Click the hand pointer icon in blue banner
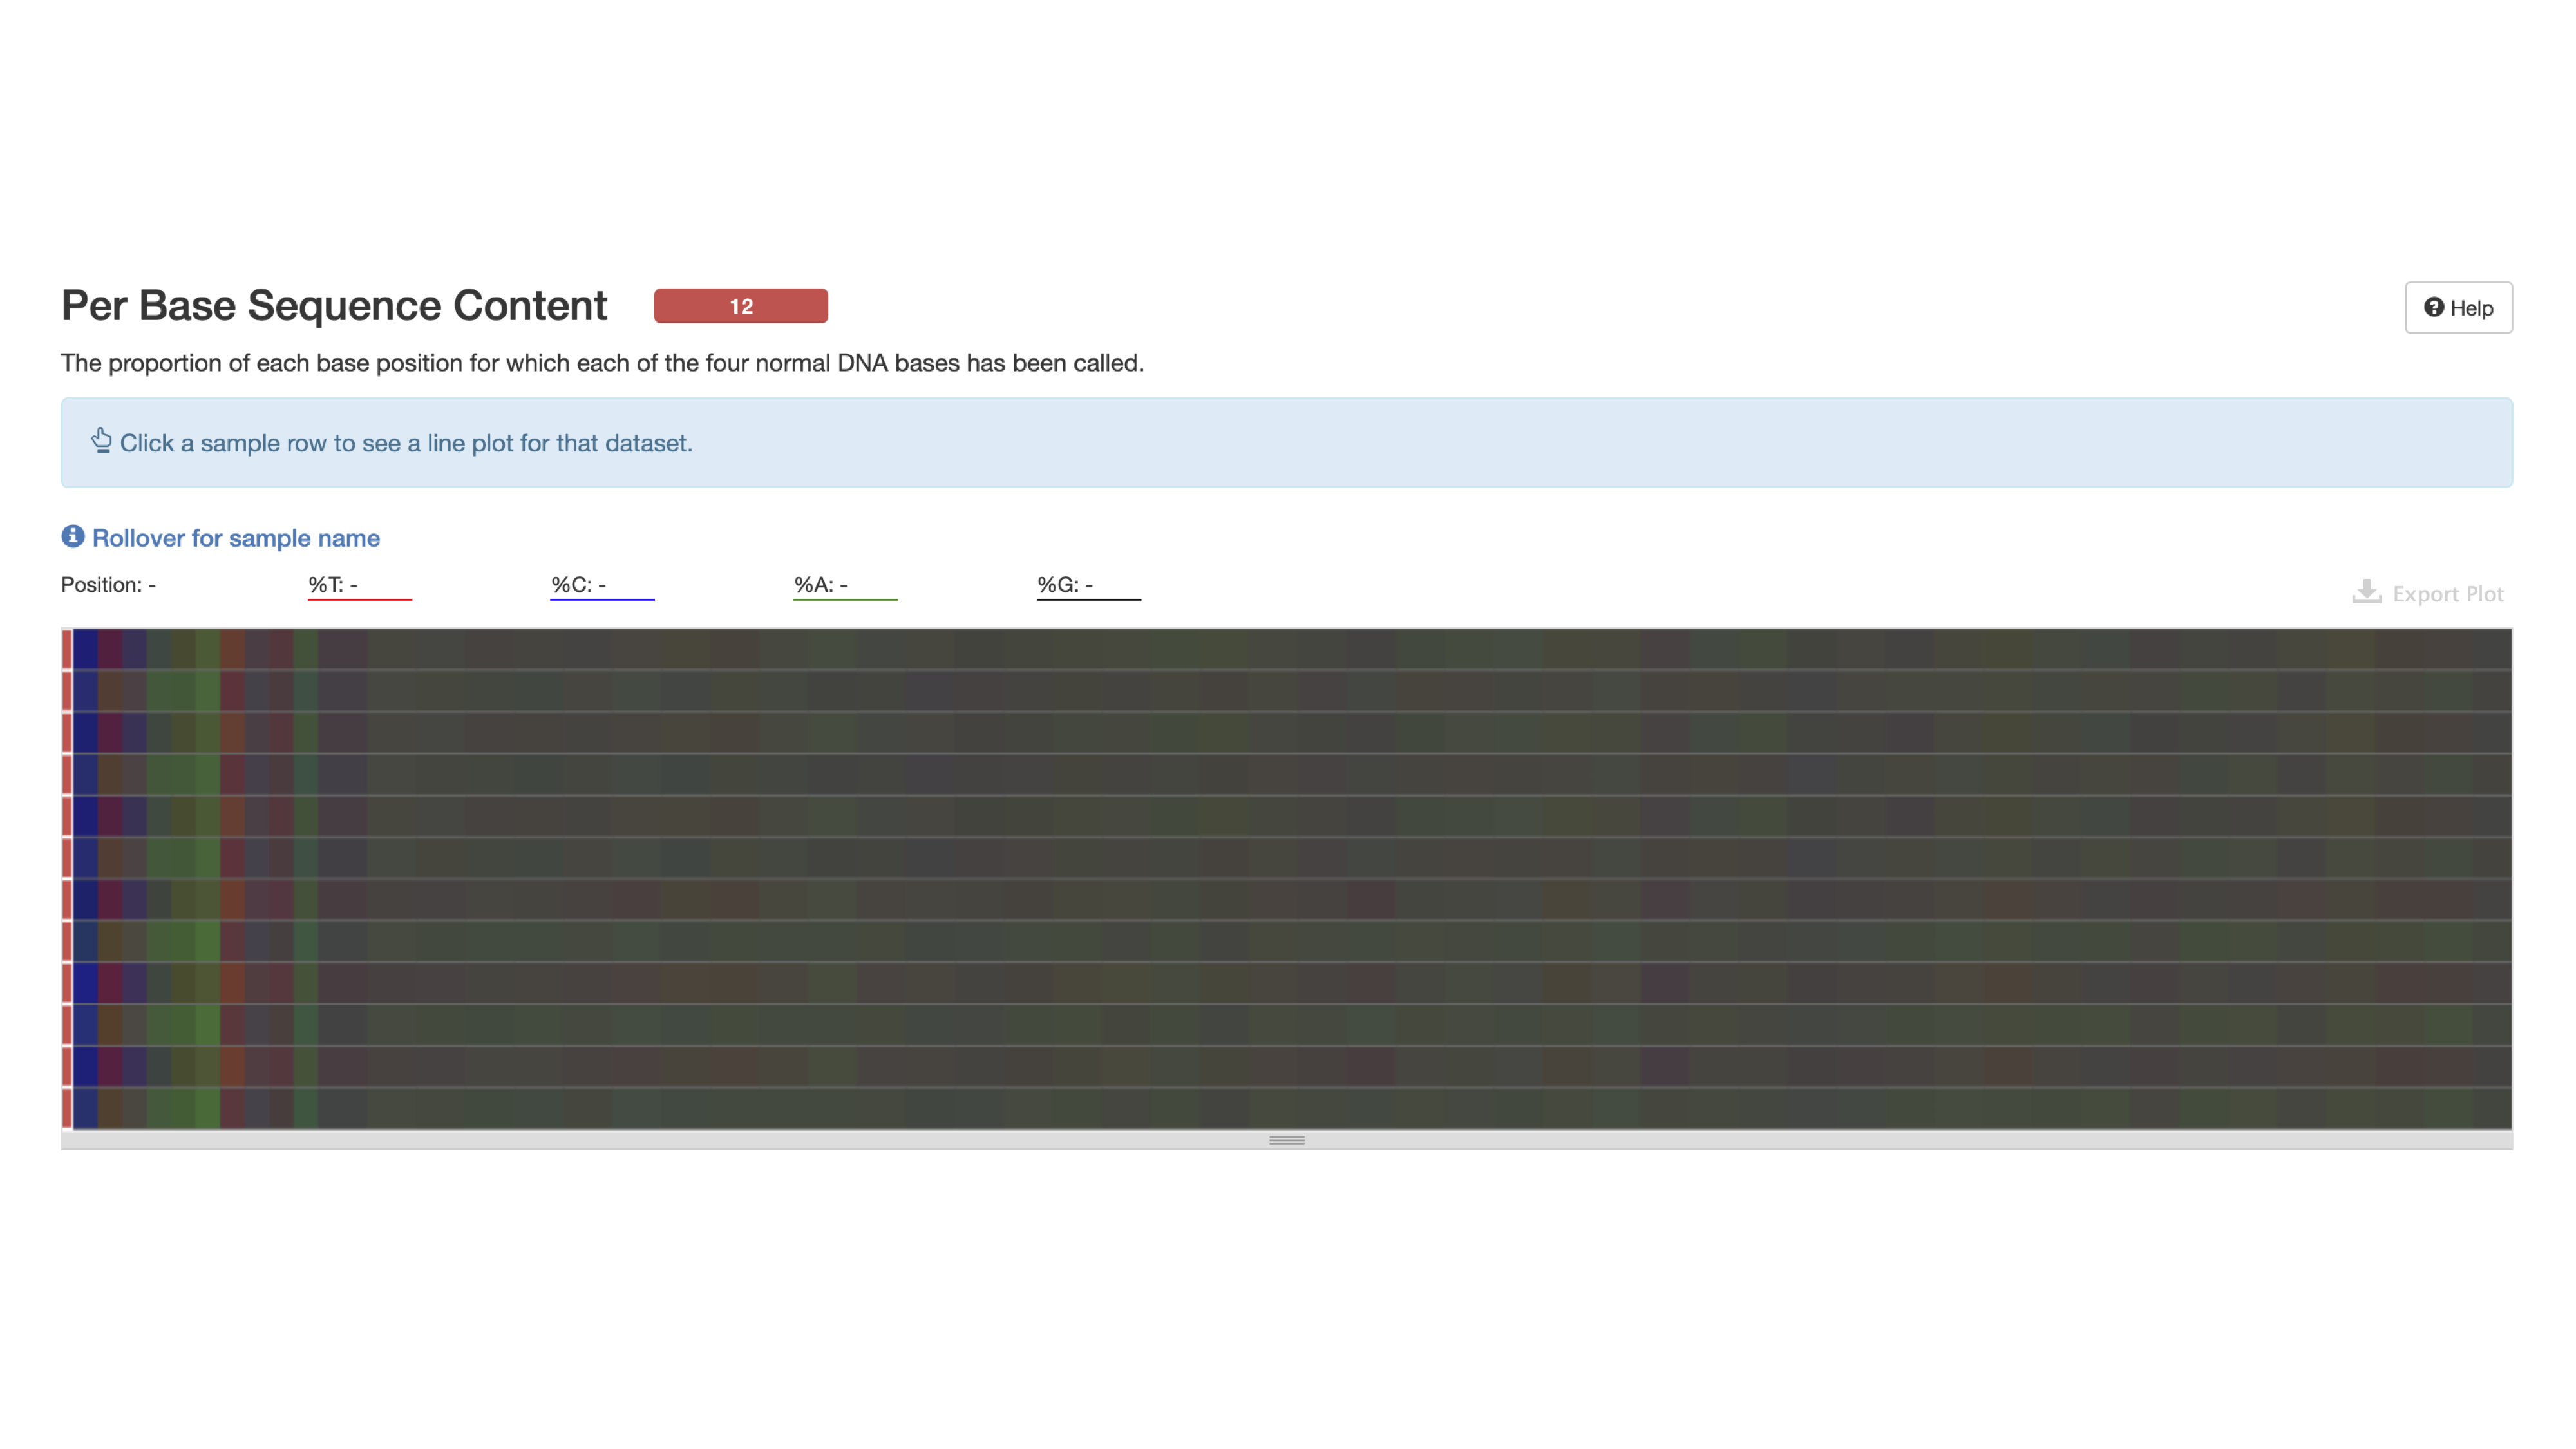This screenshot has width=2576, height=1449. 101,441
